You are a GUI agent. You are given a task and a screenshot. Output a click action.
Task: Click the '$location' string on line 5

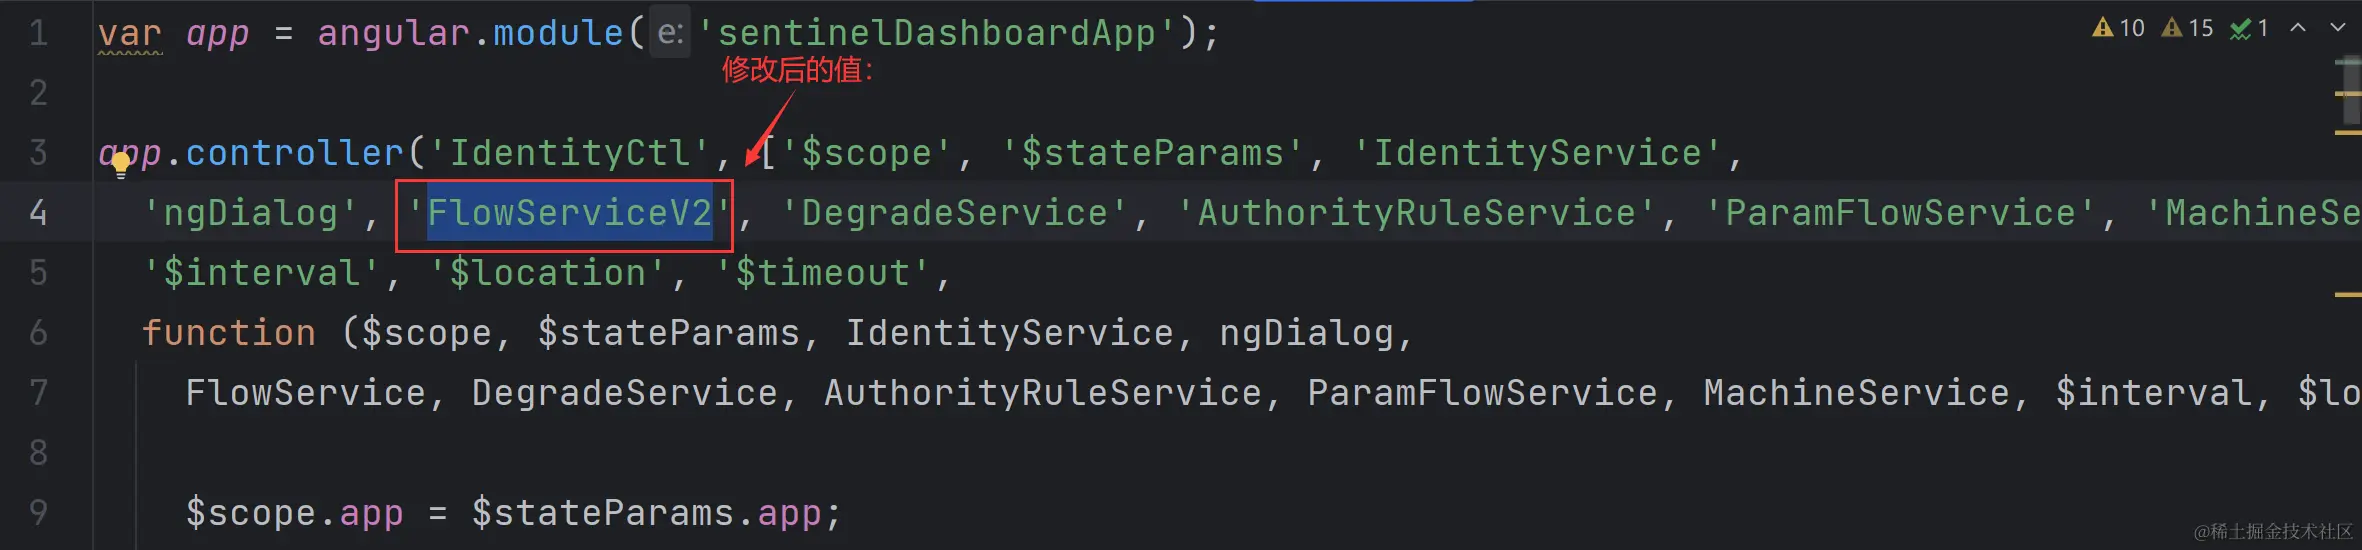coord(547,273)
